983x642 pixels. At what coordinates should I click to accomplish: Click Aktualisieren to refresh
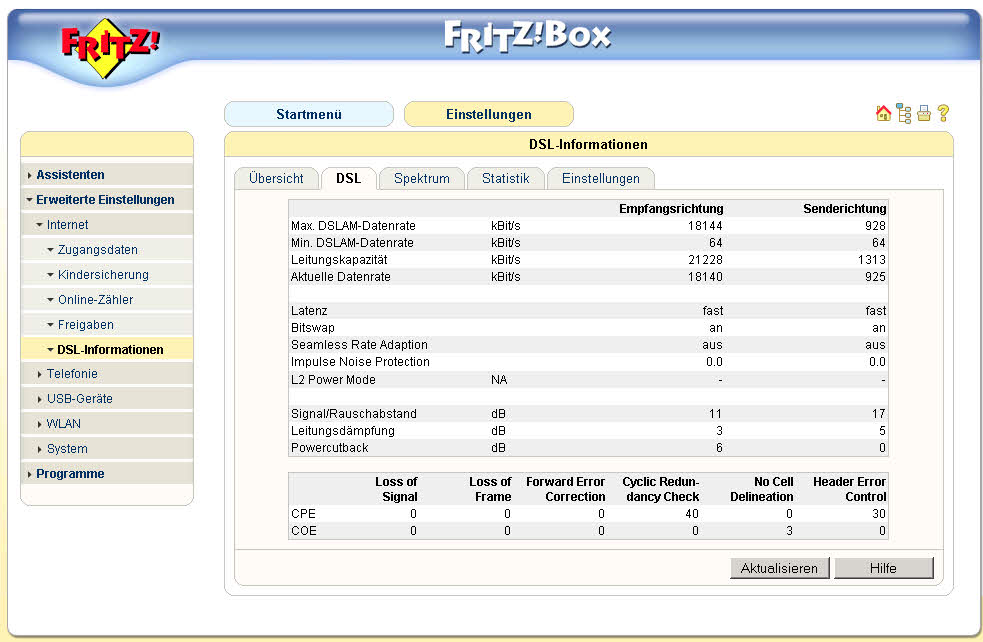coord(779,568)
